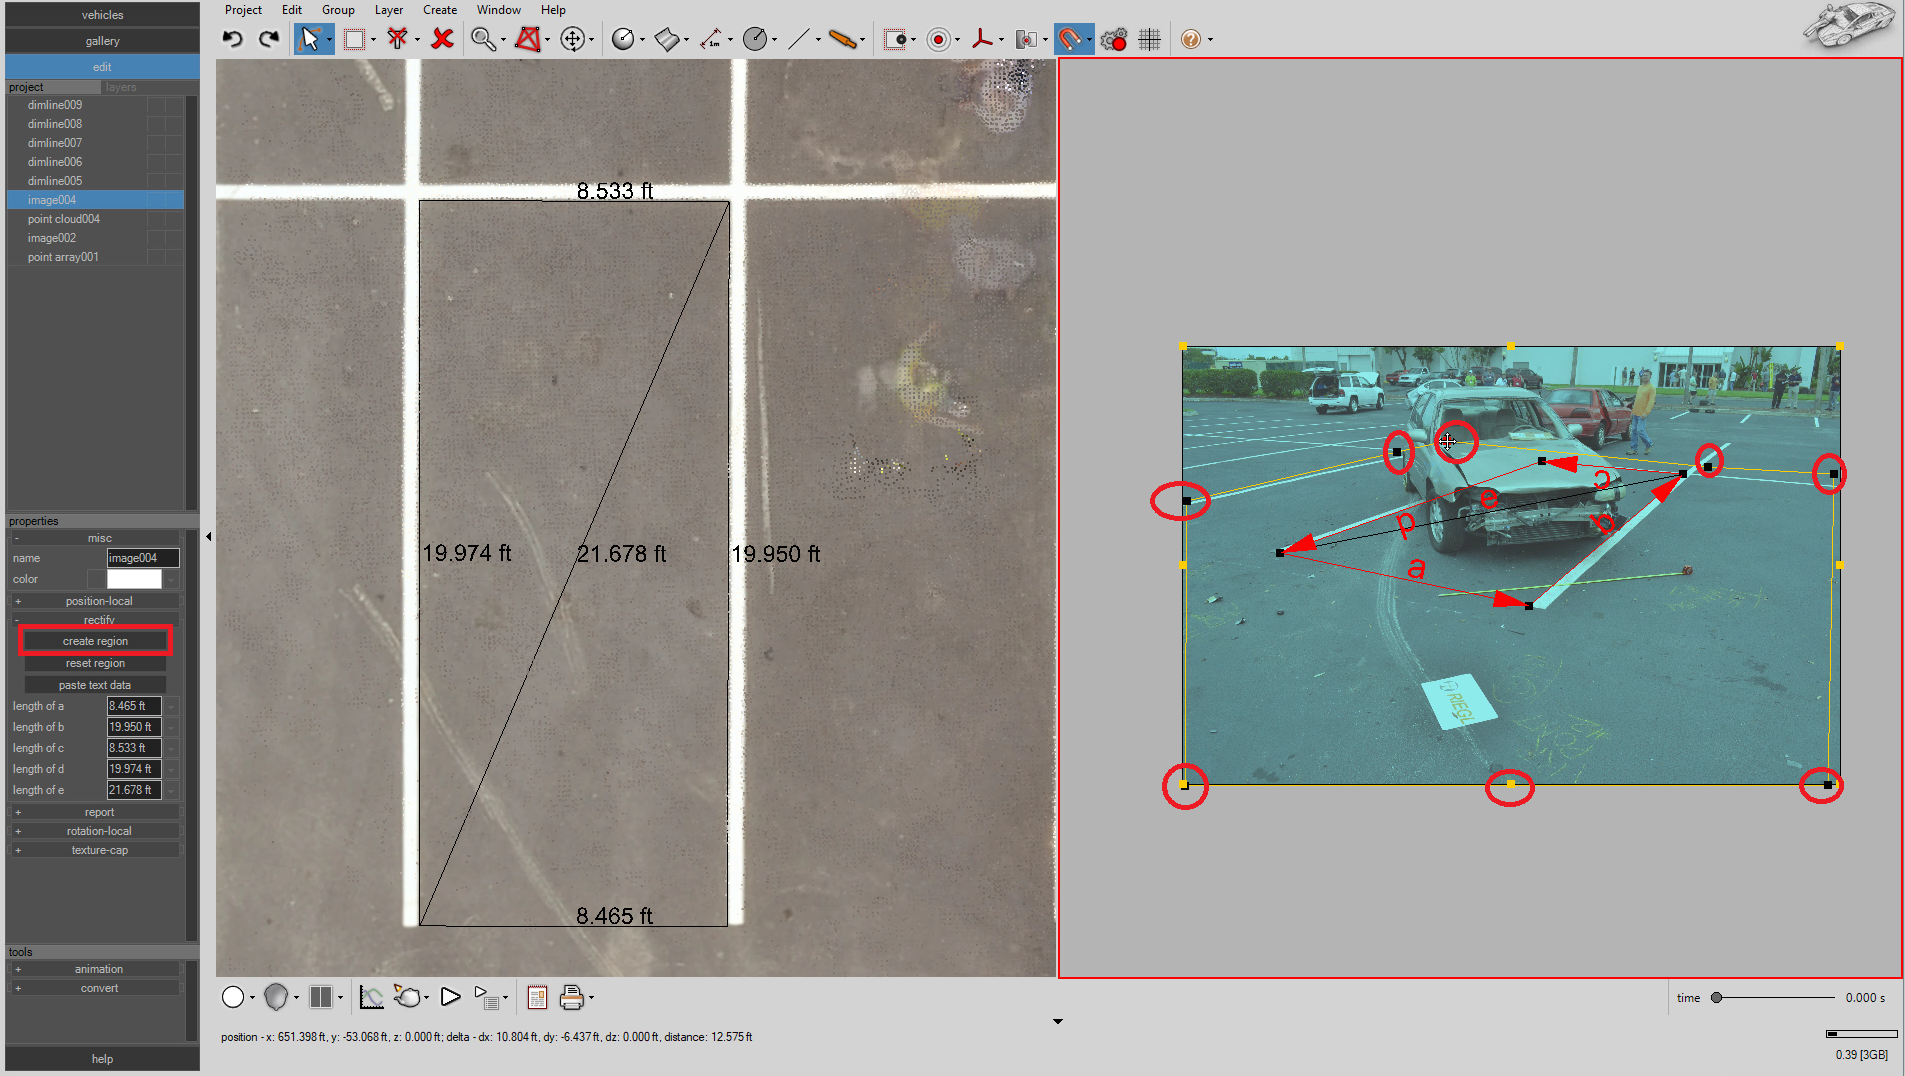Viewport: 1905px width, 1076px height.
Task: Click the redo arrow icon
Action: [x=268, y=39]
